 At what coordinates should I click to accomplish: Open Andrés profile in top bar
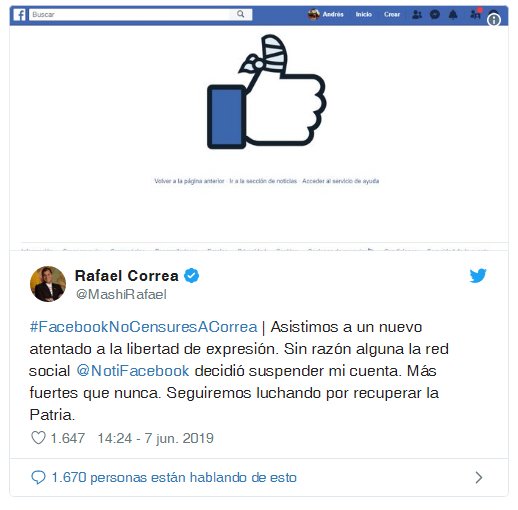(x=325, y=14)
